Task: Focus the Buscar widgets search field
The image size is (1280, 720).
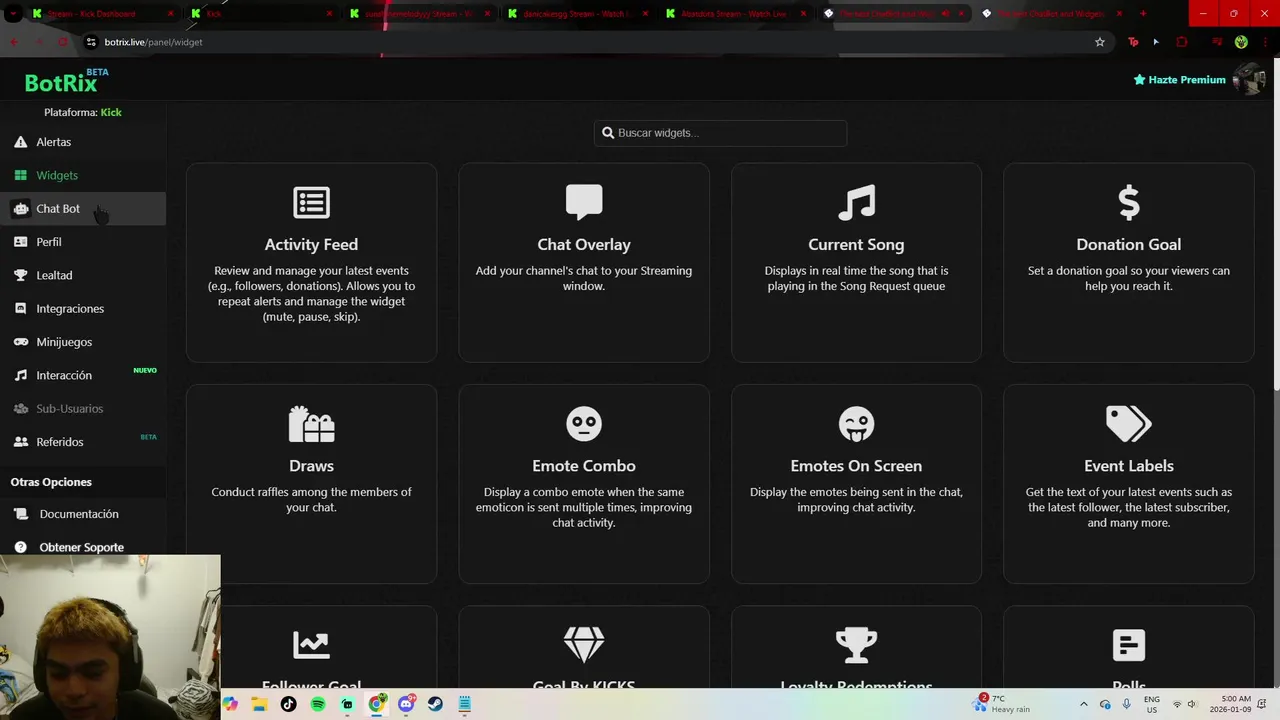Action: coord(720,133)
